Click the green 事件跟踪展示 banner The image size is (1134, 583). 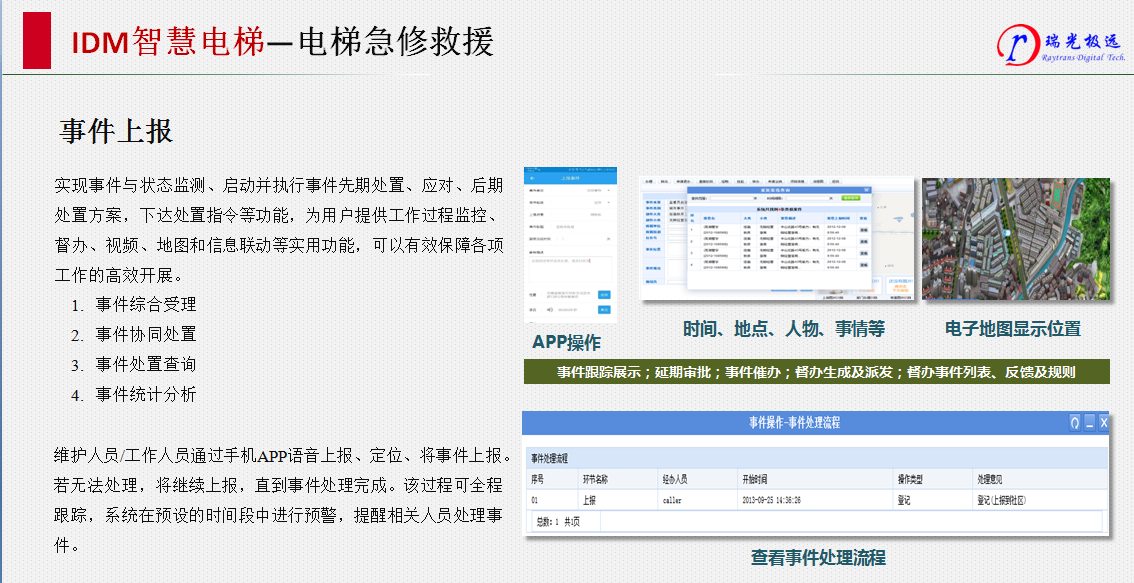[816, 372]
